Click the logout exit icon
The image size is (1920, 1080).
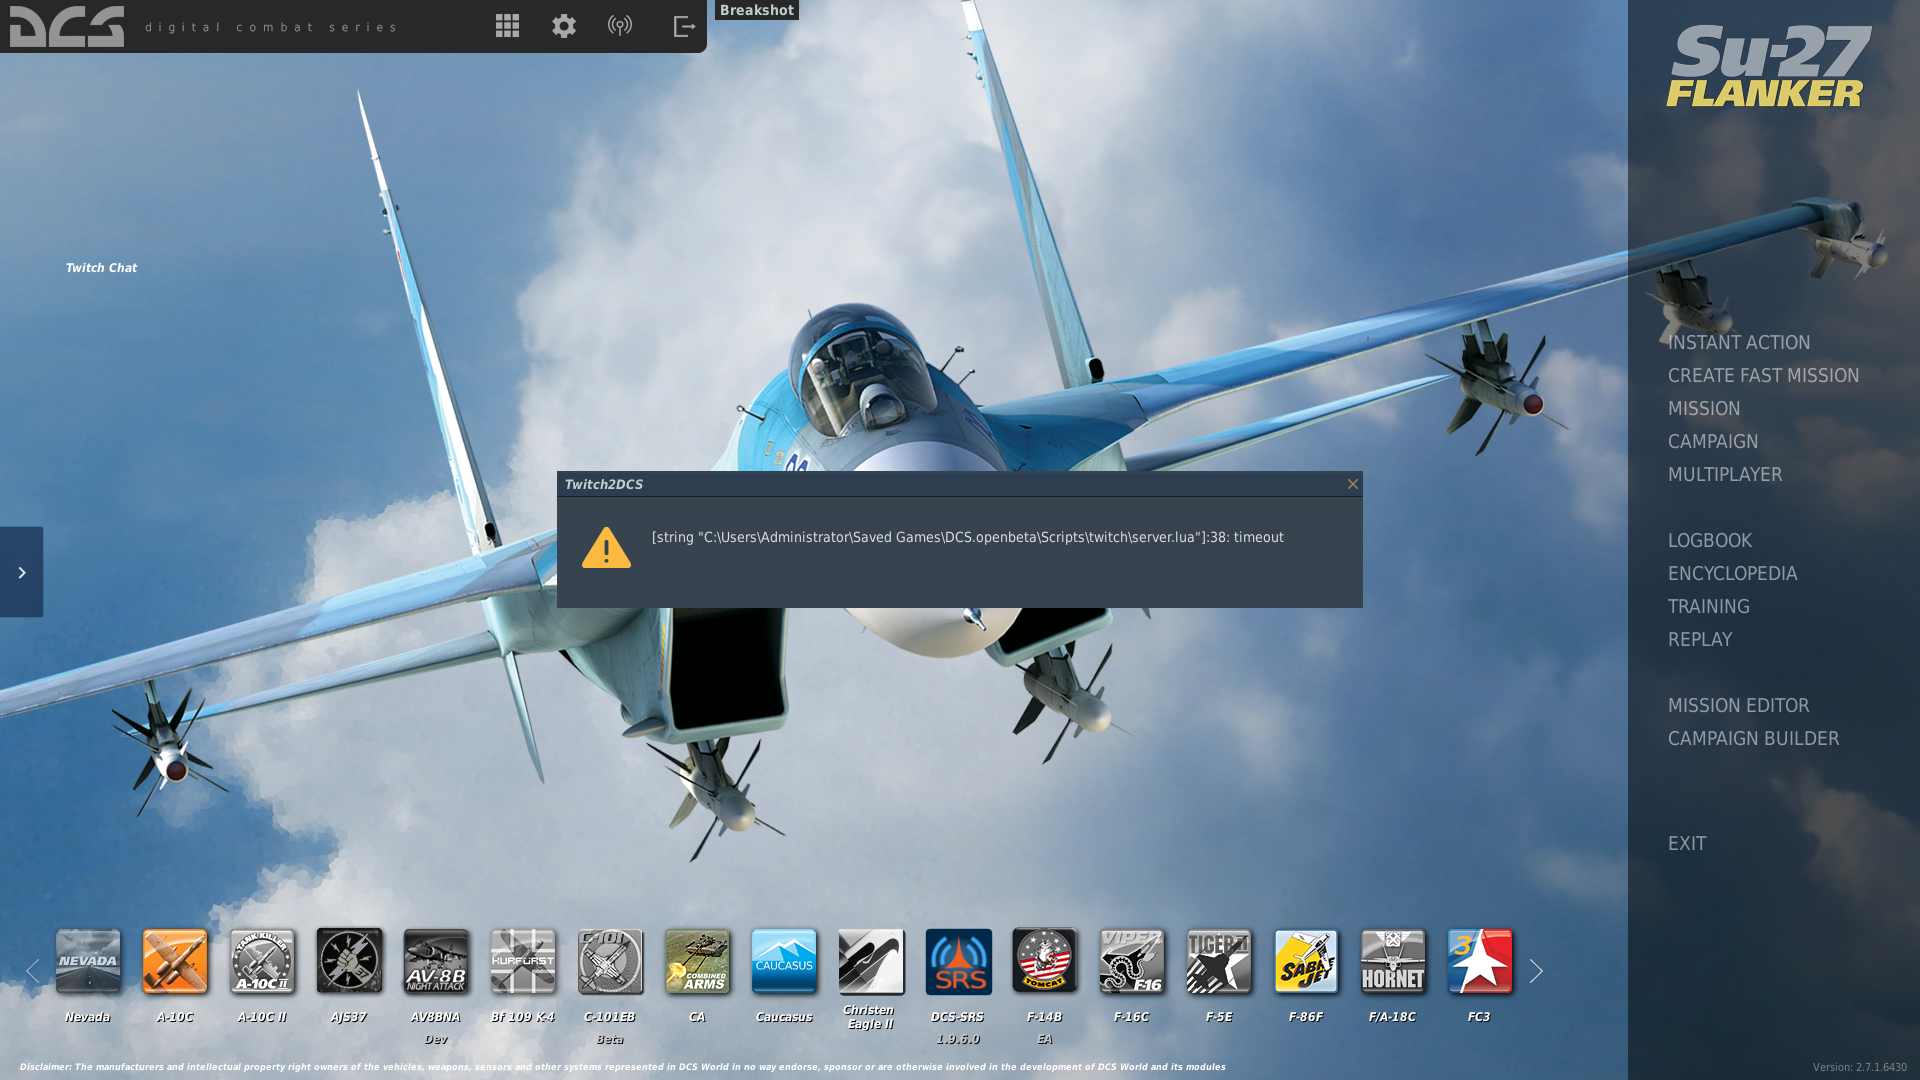pyautogui.click(x=684, y=26)
